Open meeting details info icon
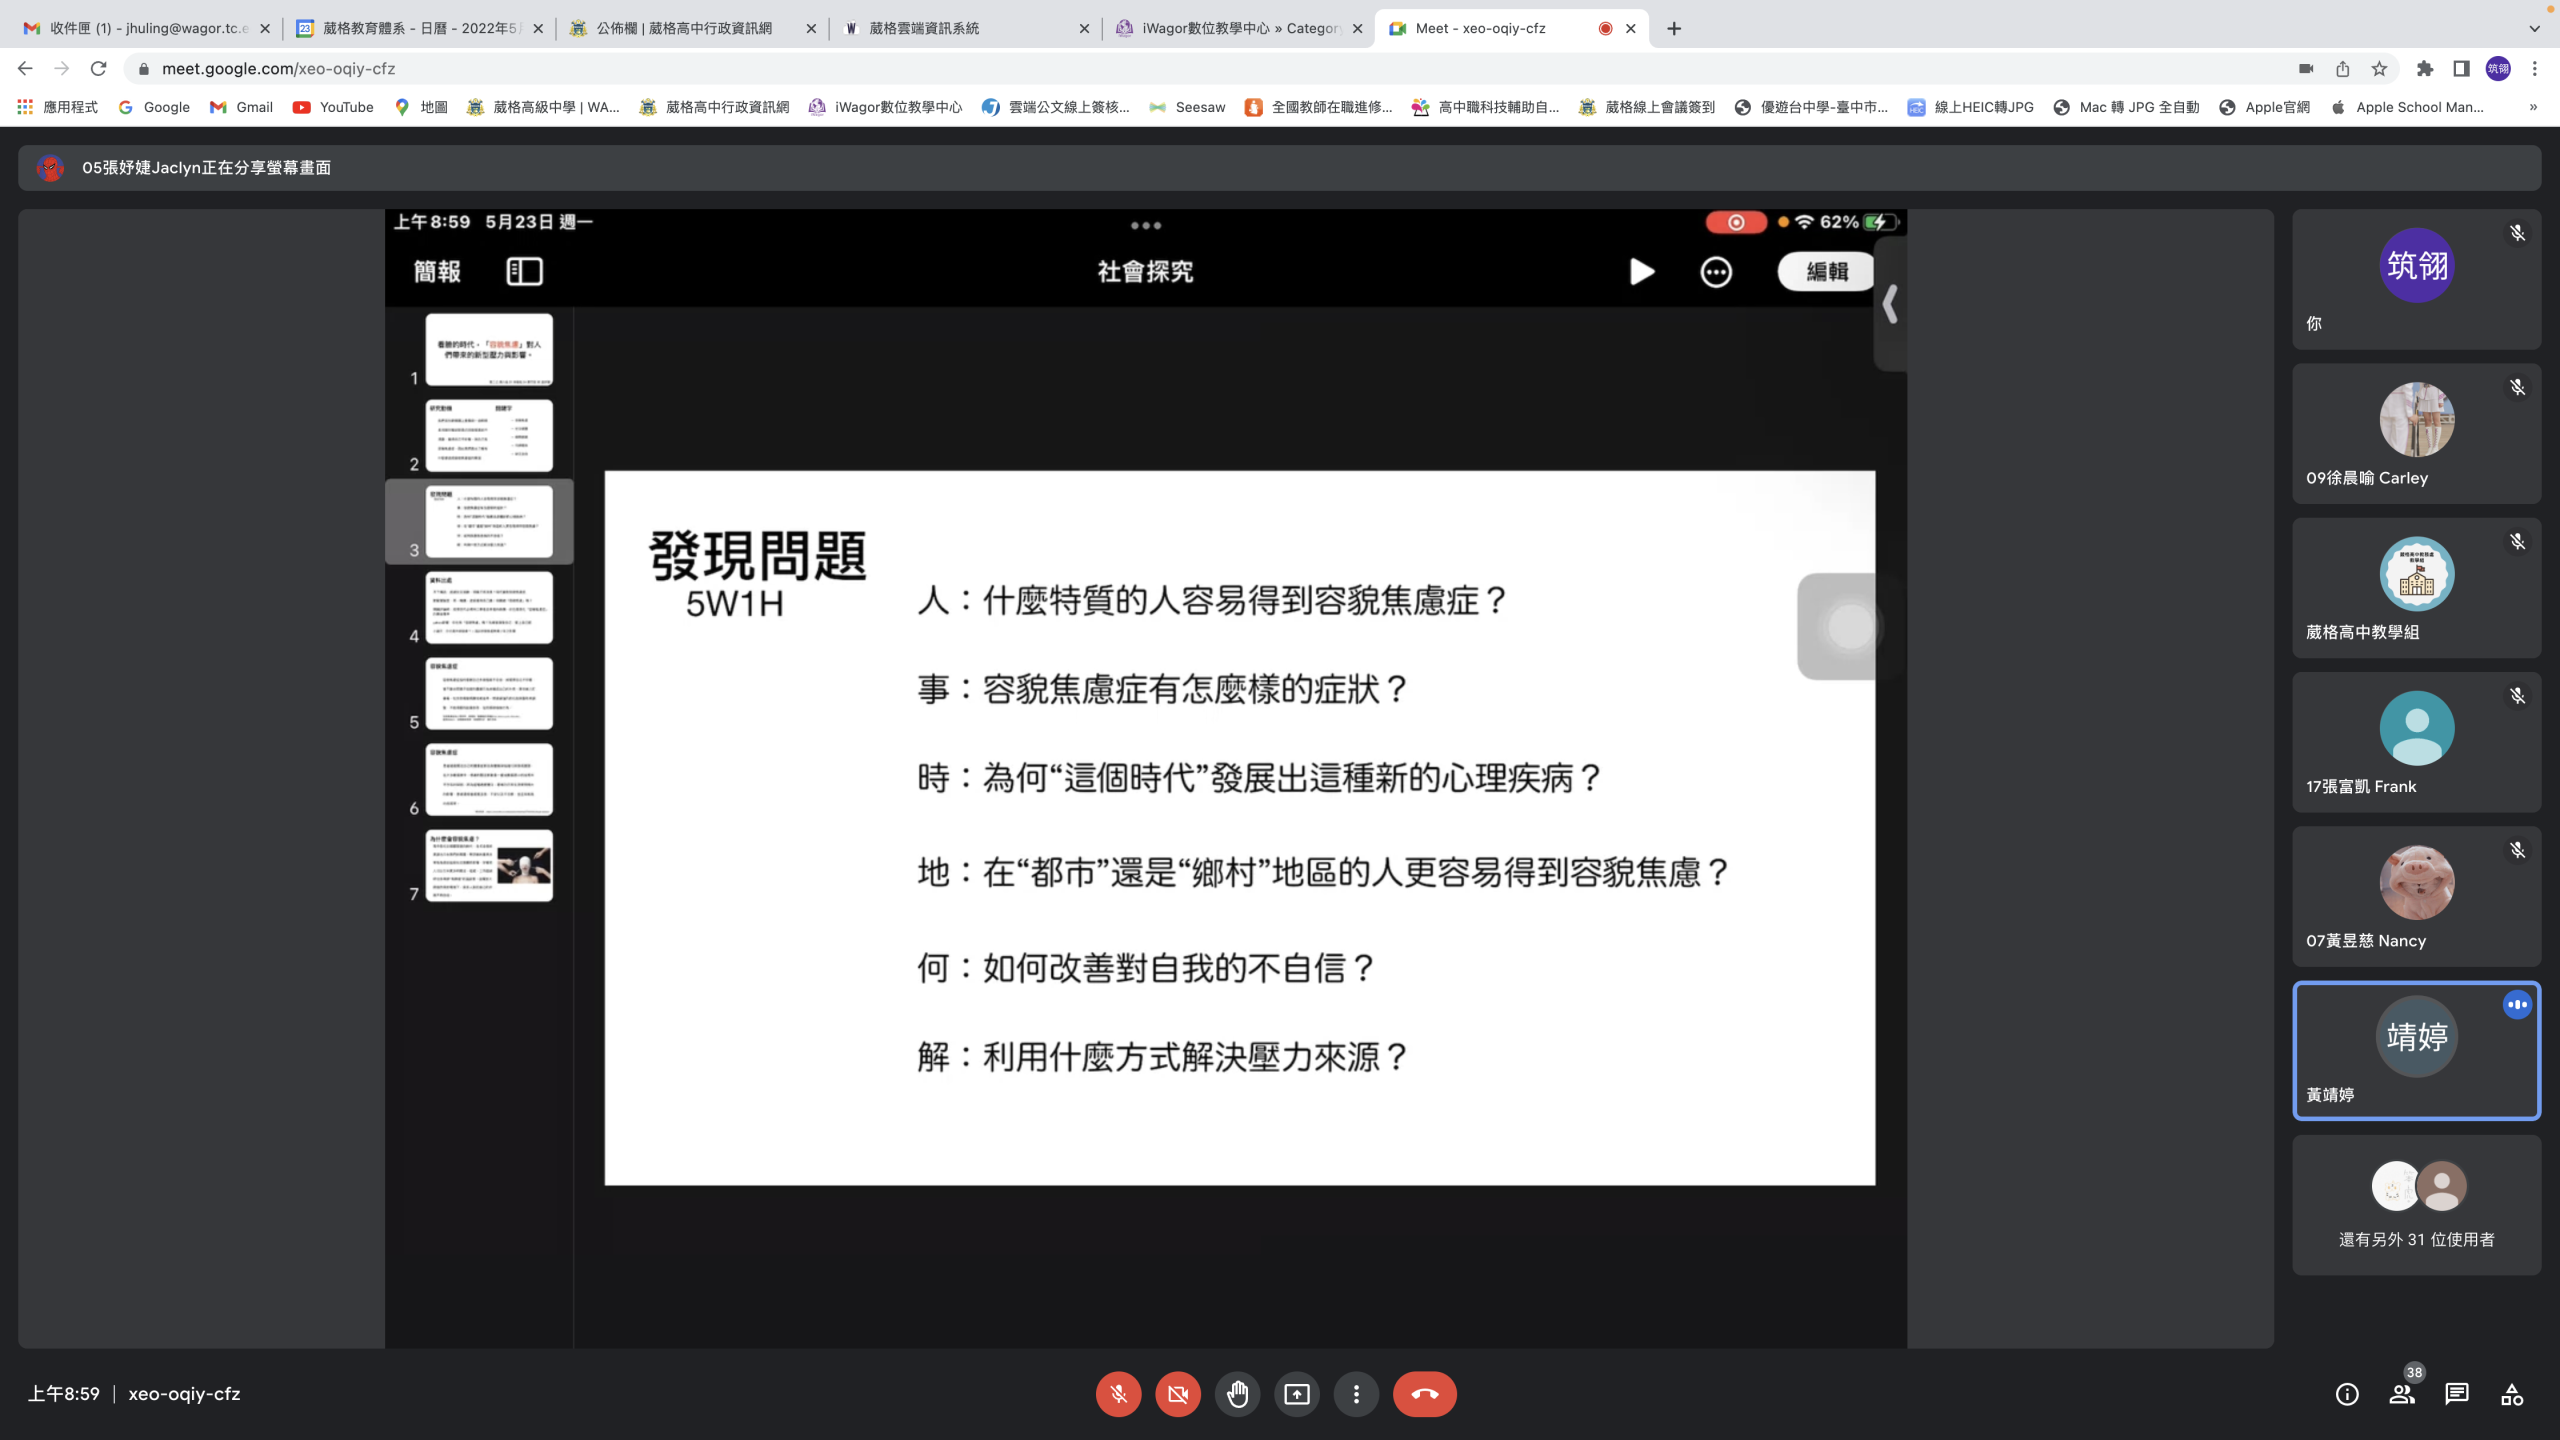 (x=2347, y=1394)
